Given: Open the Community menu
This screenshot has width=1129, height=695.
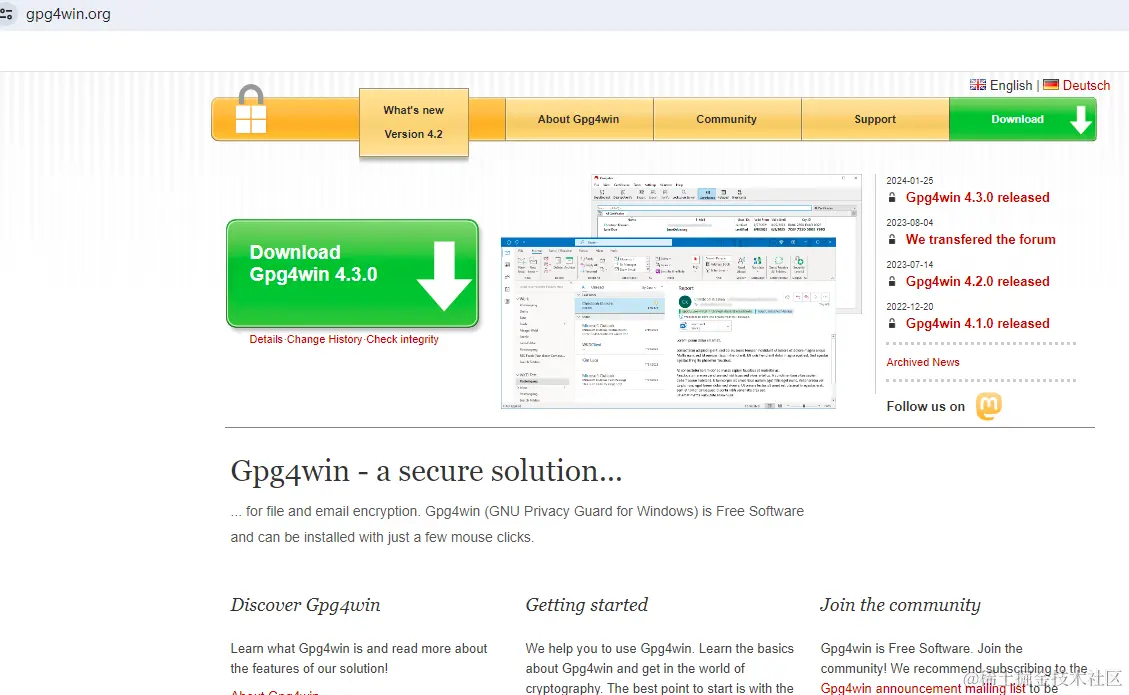Looking at the screenshot, I should pos(727,120).
